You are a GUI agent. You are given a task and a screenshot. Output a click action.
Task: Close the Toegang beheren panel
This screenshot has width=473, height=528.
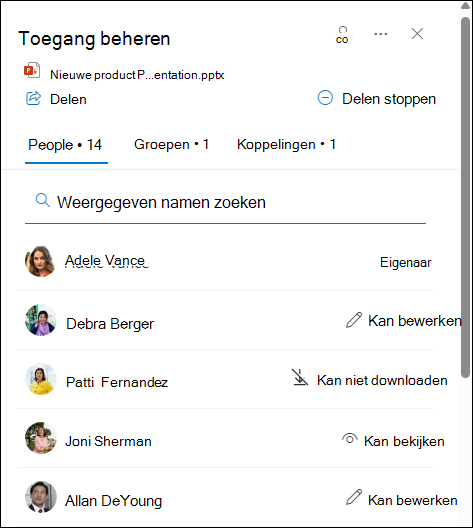pos(417,34)
